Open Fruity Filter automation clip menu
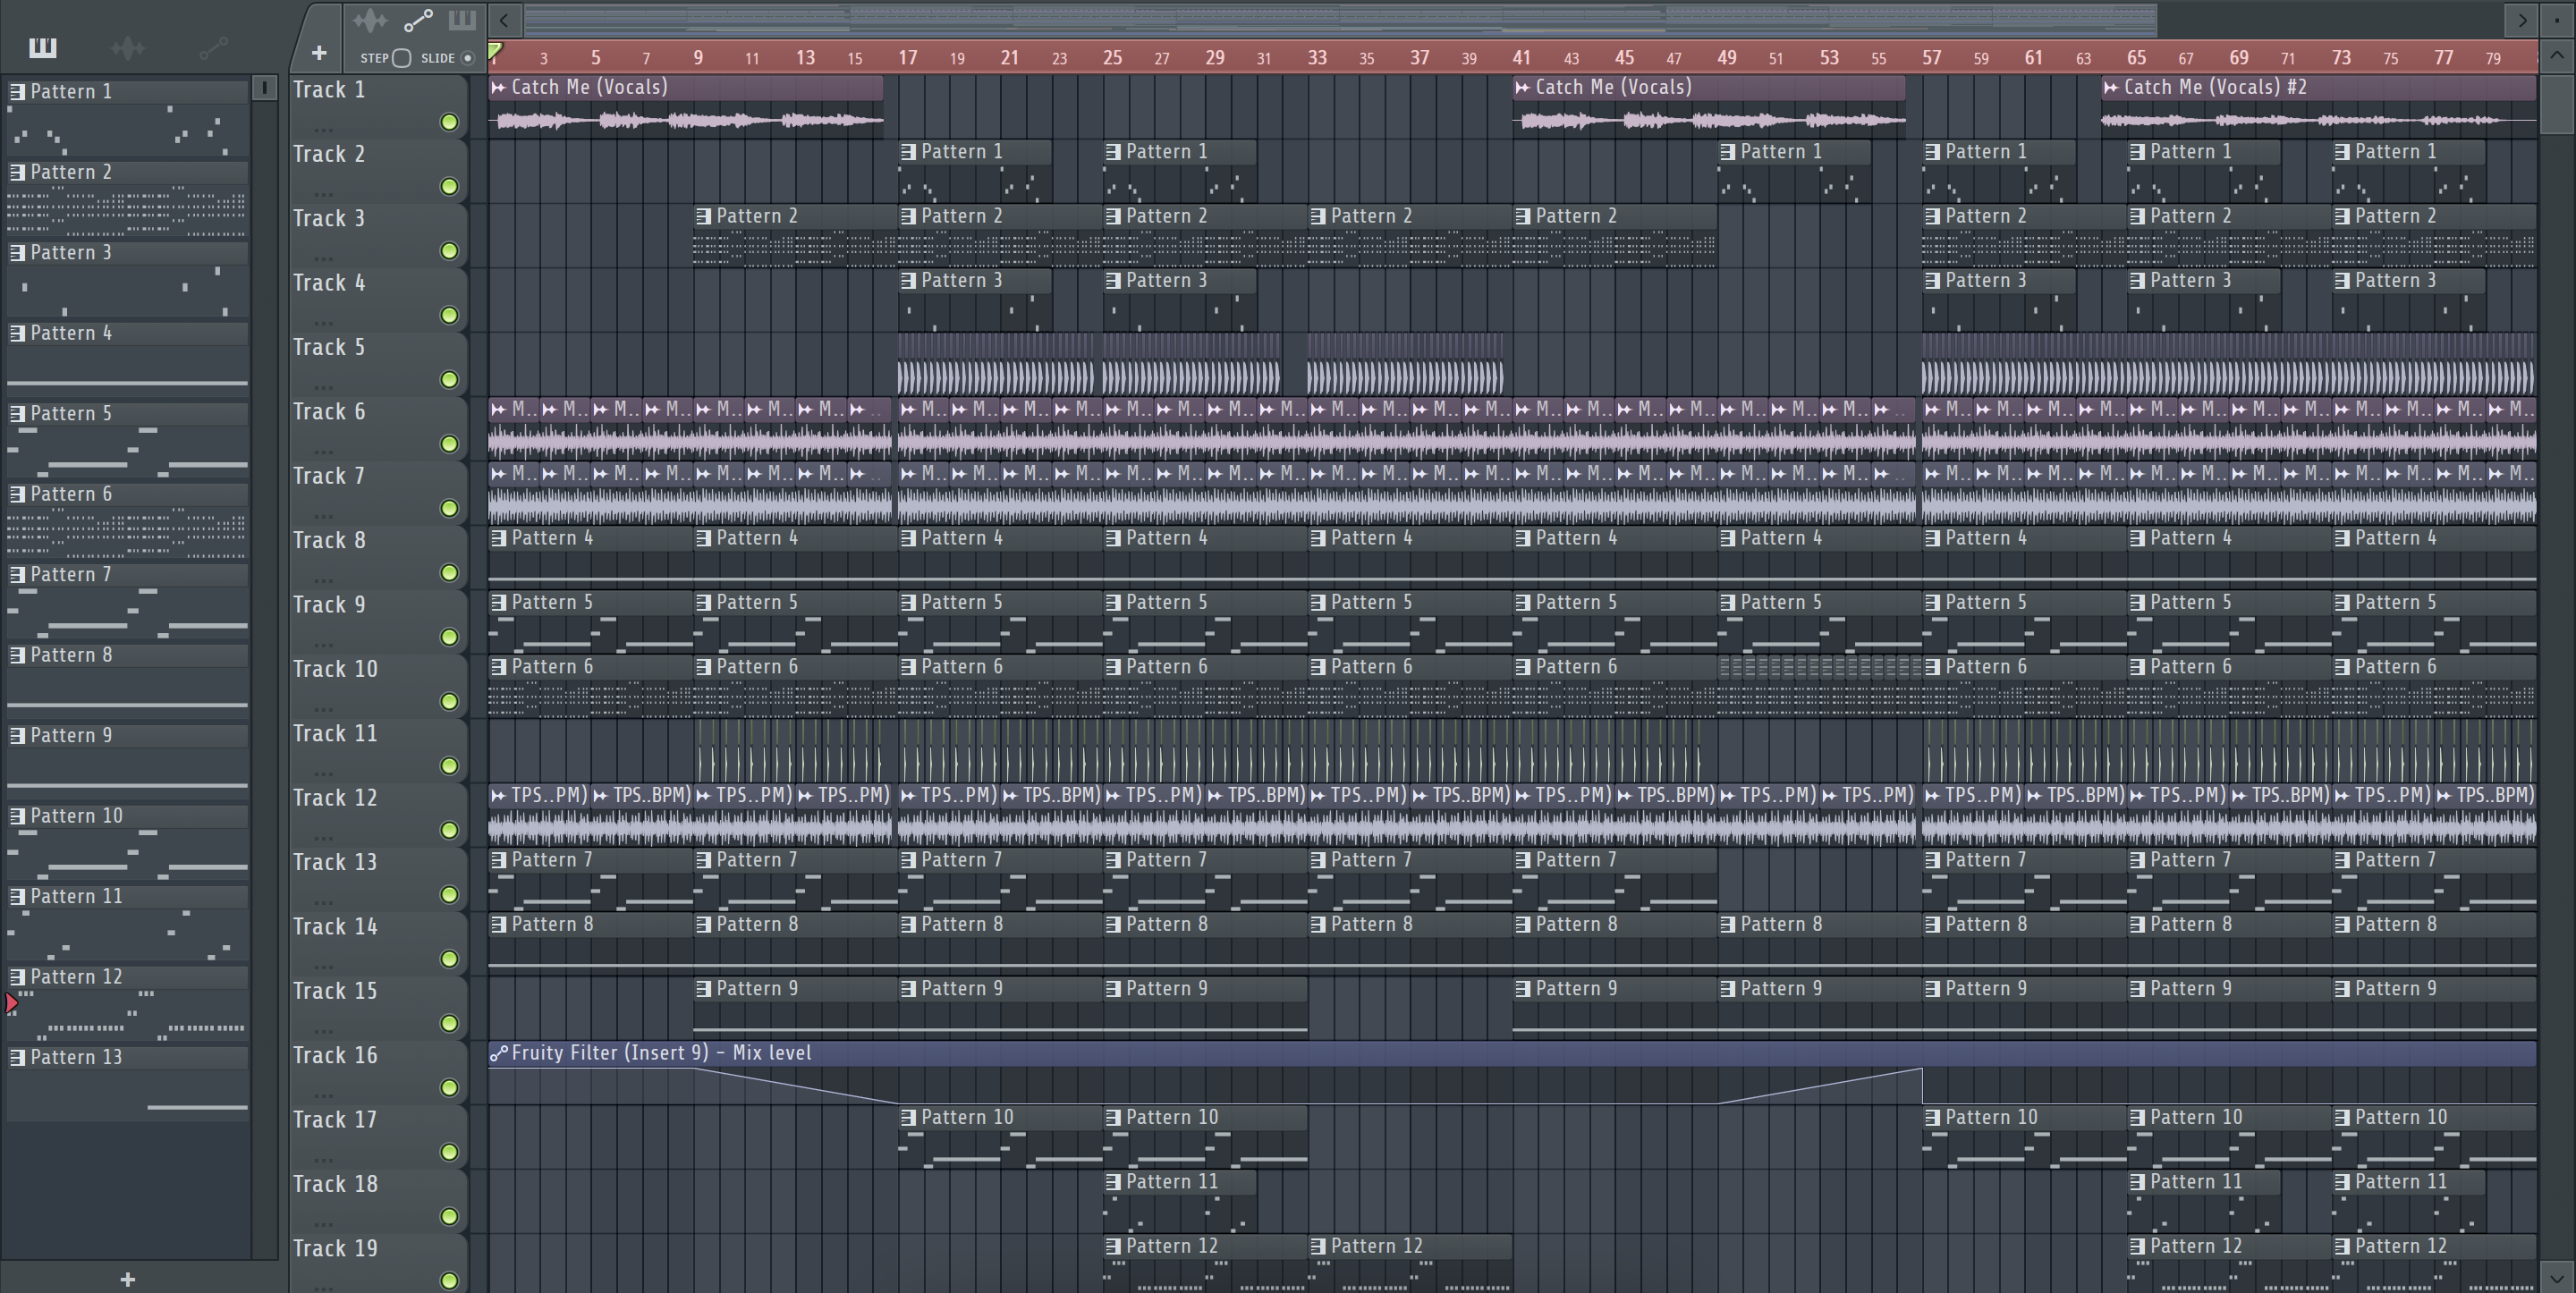2576x1293 pixels. point(498,1053)
